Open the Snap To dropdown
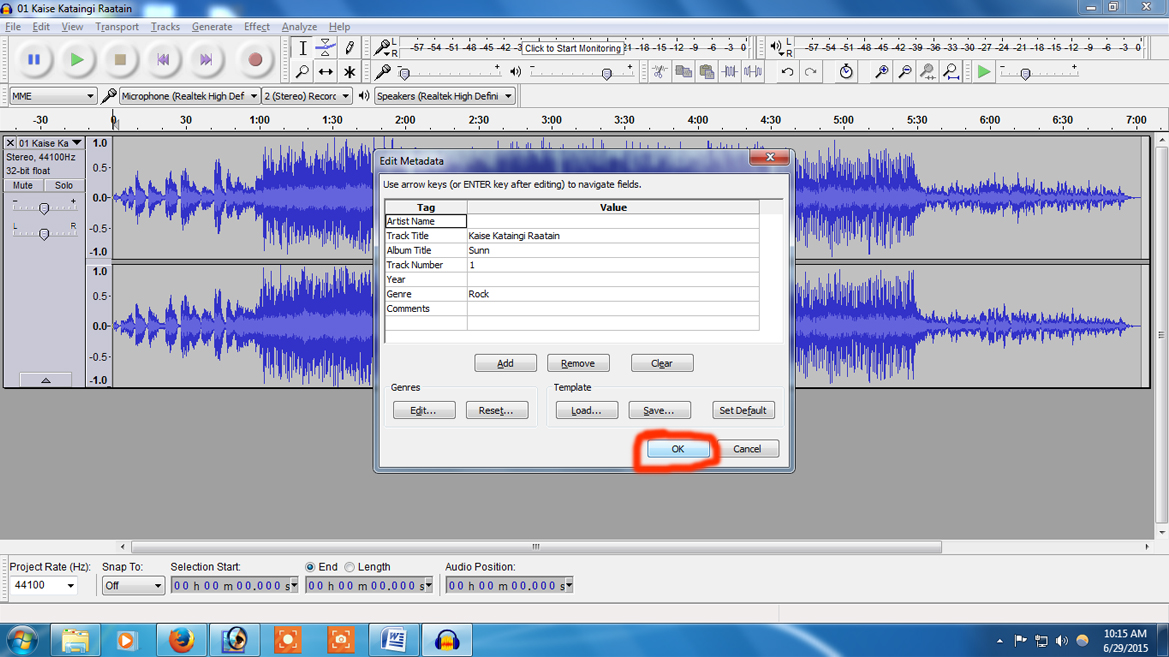This screenshot has height=657, width=1169. tap(132, 585)
